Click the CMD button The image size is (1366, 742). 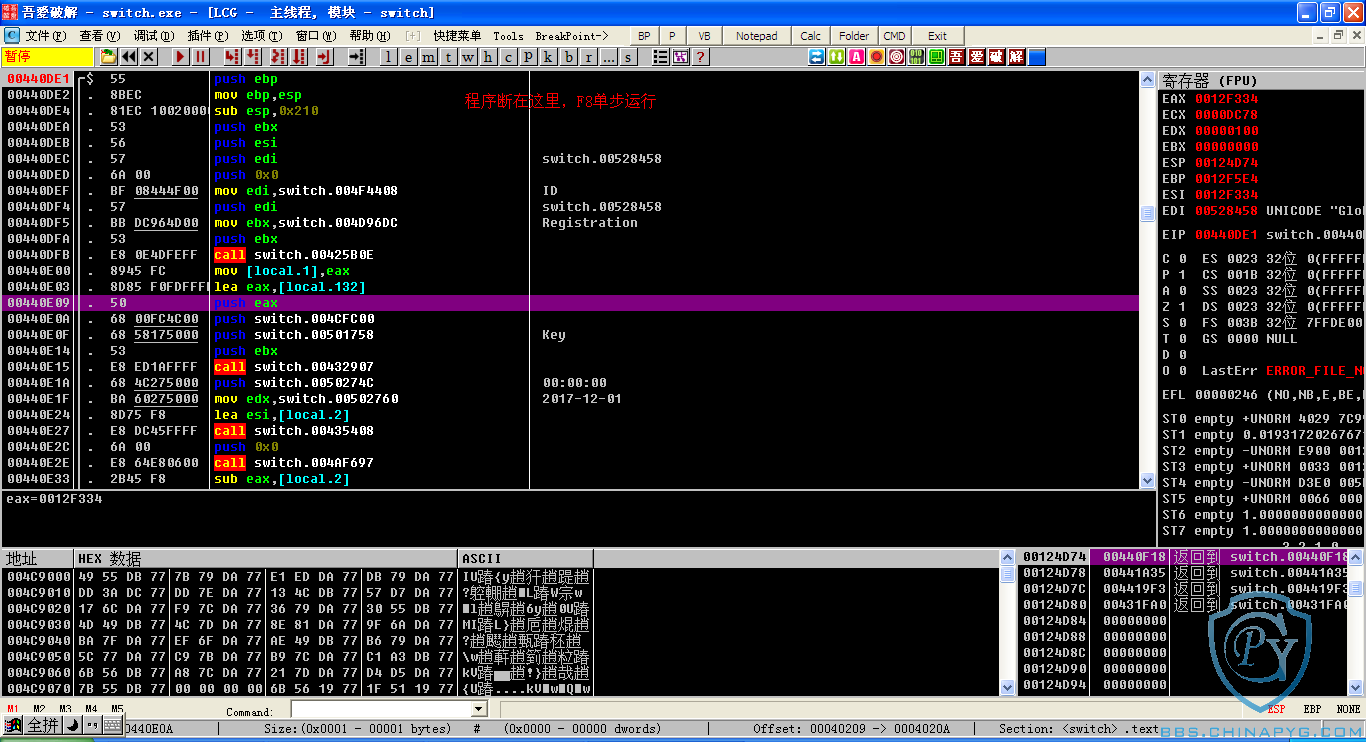click(x=894, y=36)
